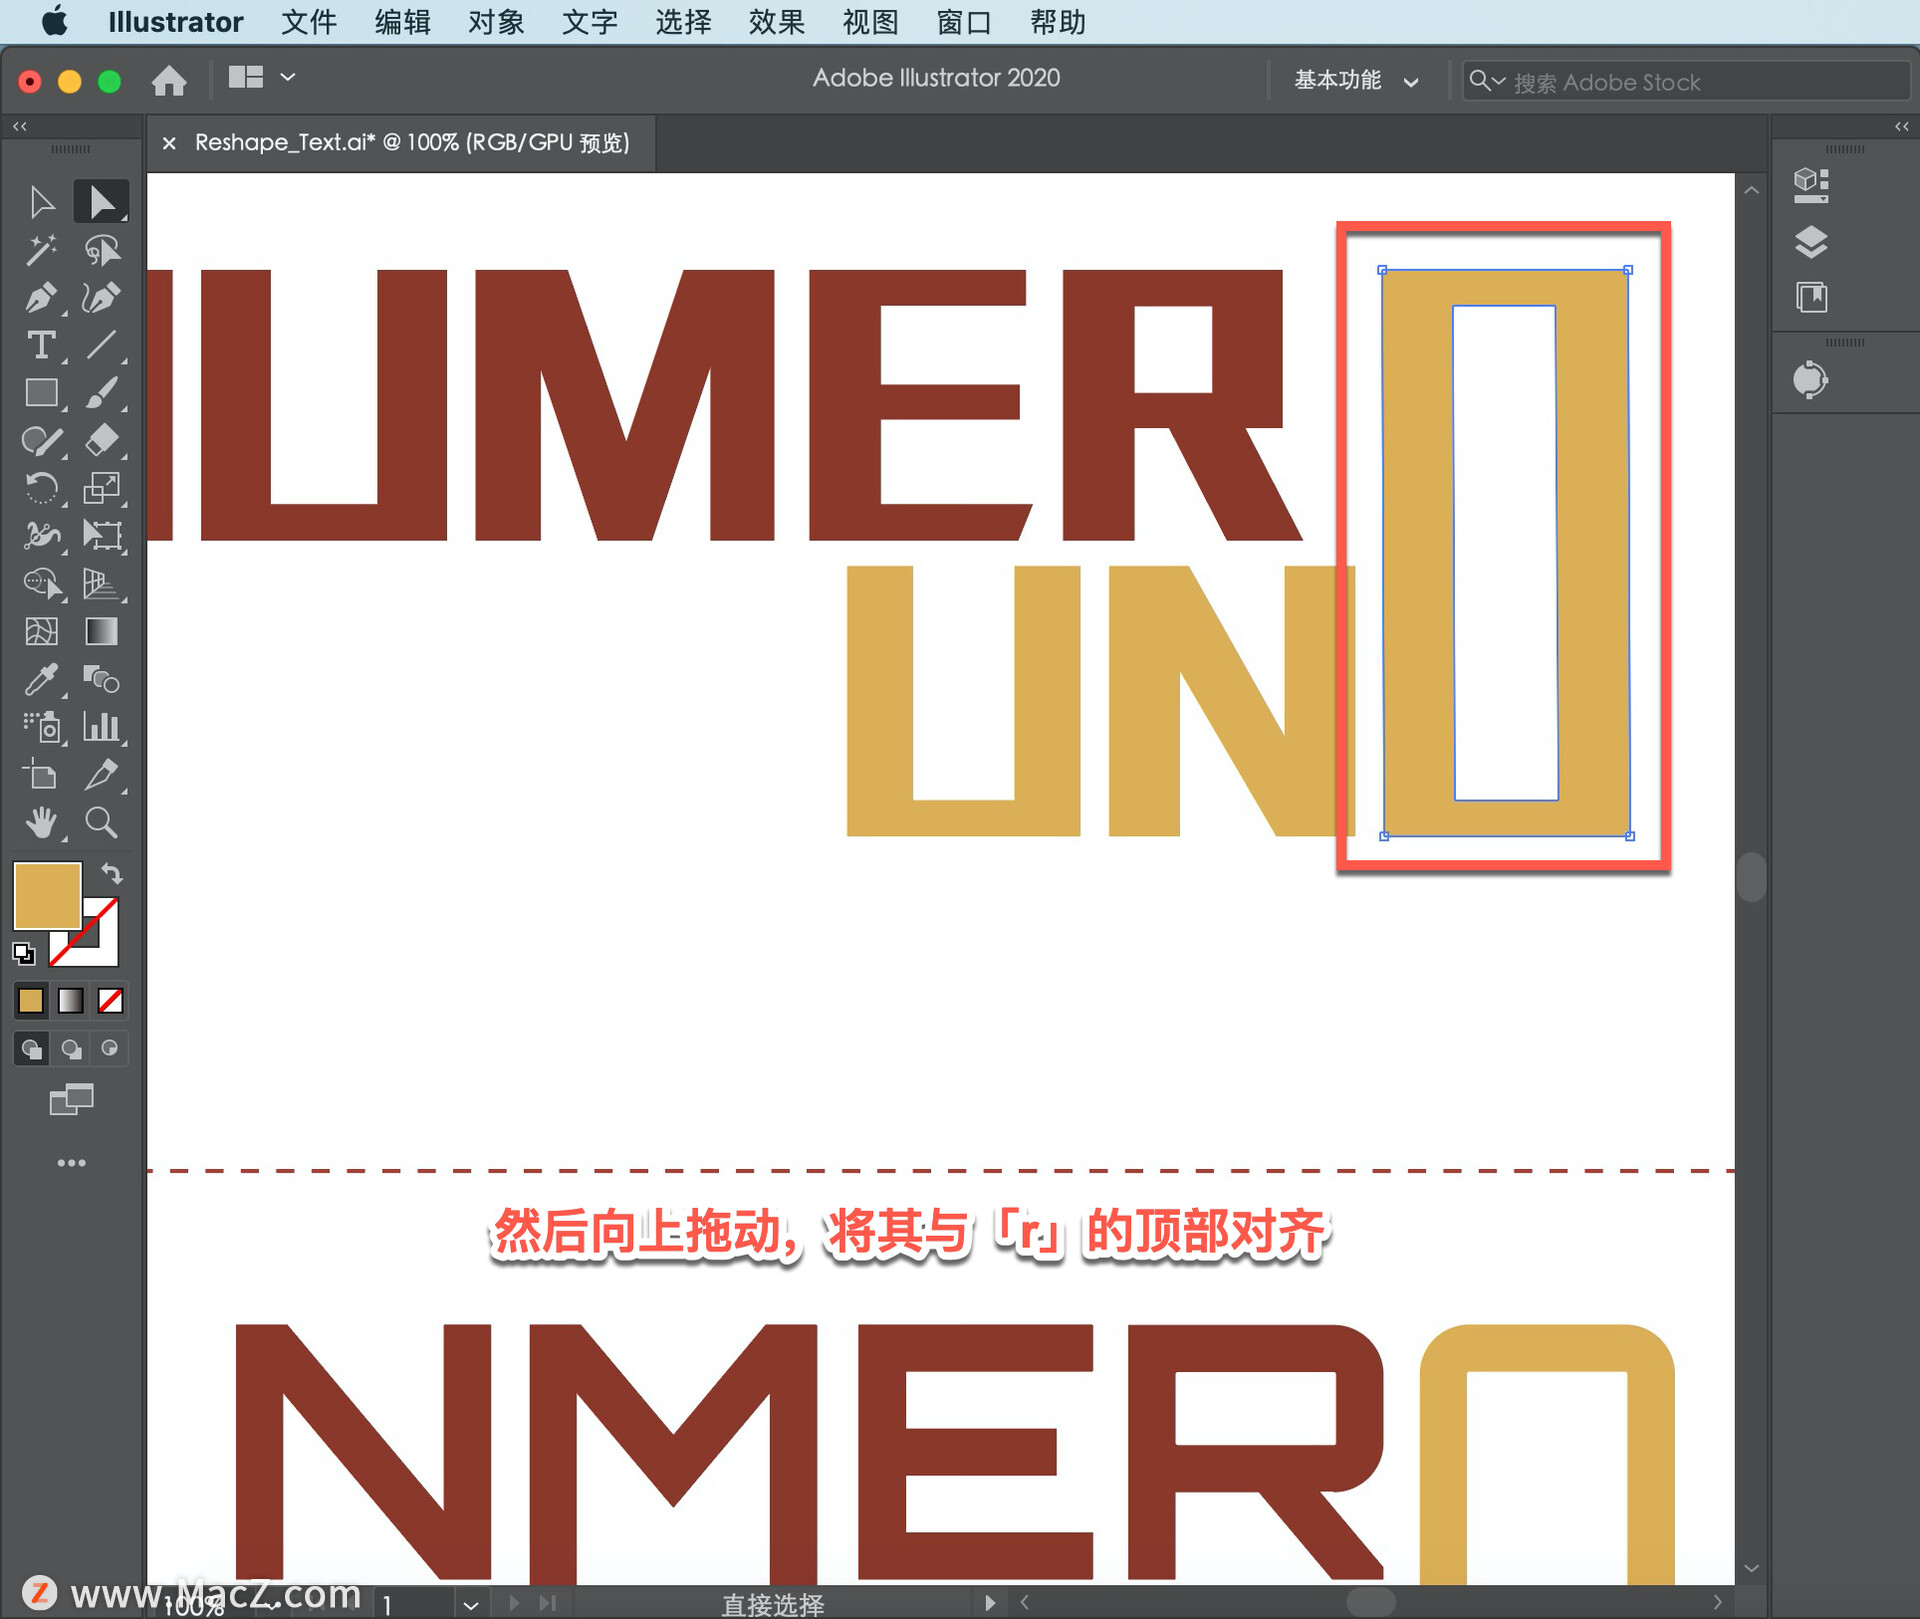Select the Eyedropper tool
The height and width of the screenshot is (1619, 1920).
click(40, 680)
